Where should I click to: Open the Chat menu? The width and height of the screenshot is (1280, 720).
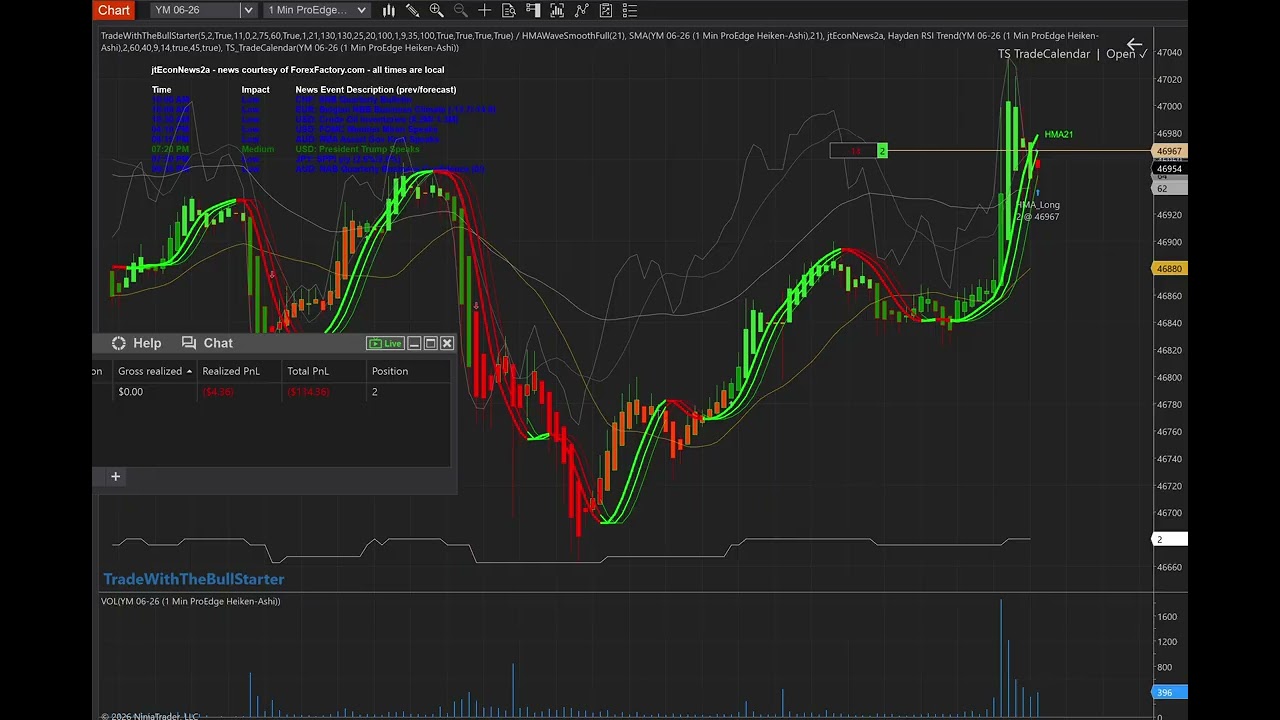click(218, 343)
